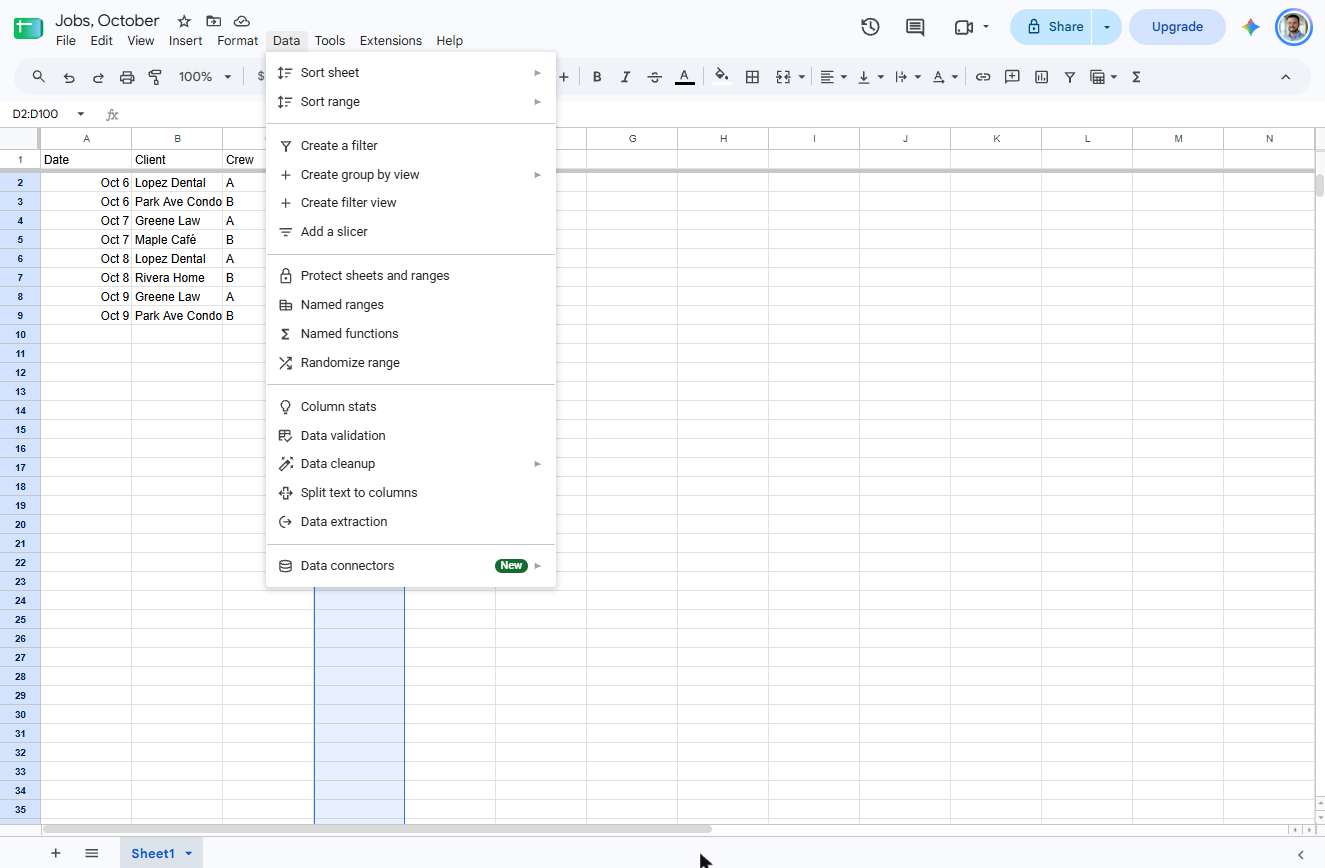The height and width of the screenshot is (868, 1325).
Task: Toggle italic formatting
Action: (626, 77)
